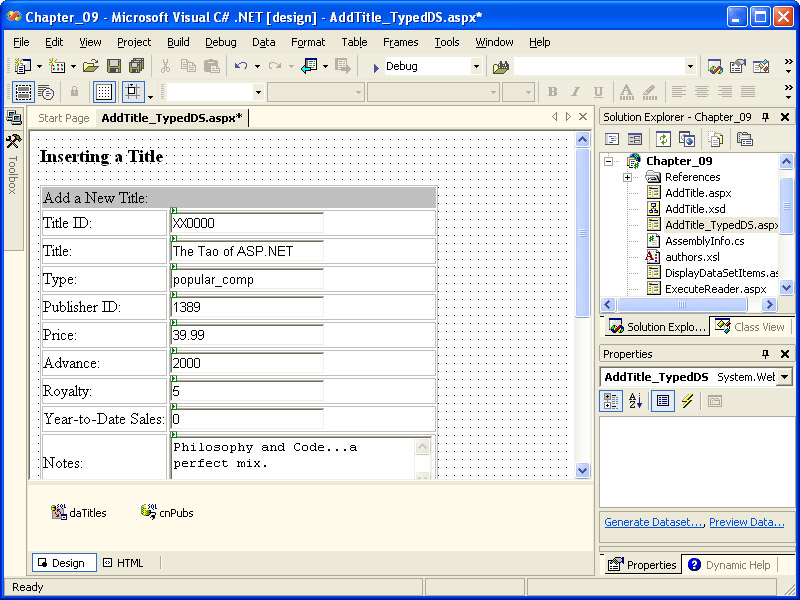Click the Open File folder icon

[x=90, y=66]
